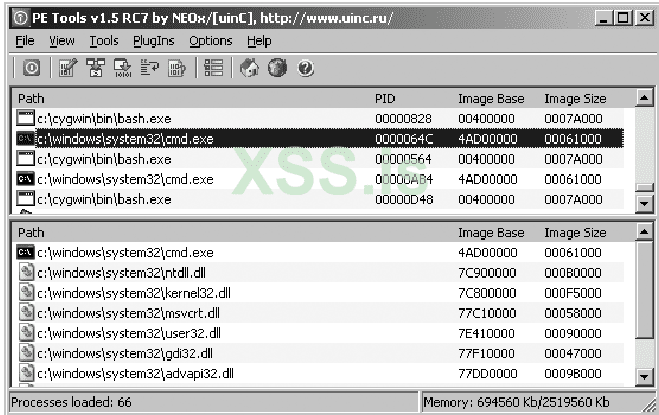Click console icon of cmd.exe PID 0000064C
Viewport: 659px width, 415px height.
click(25, 138)
